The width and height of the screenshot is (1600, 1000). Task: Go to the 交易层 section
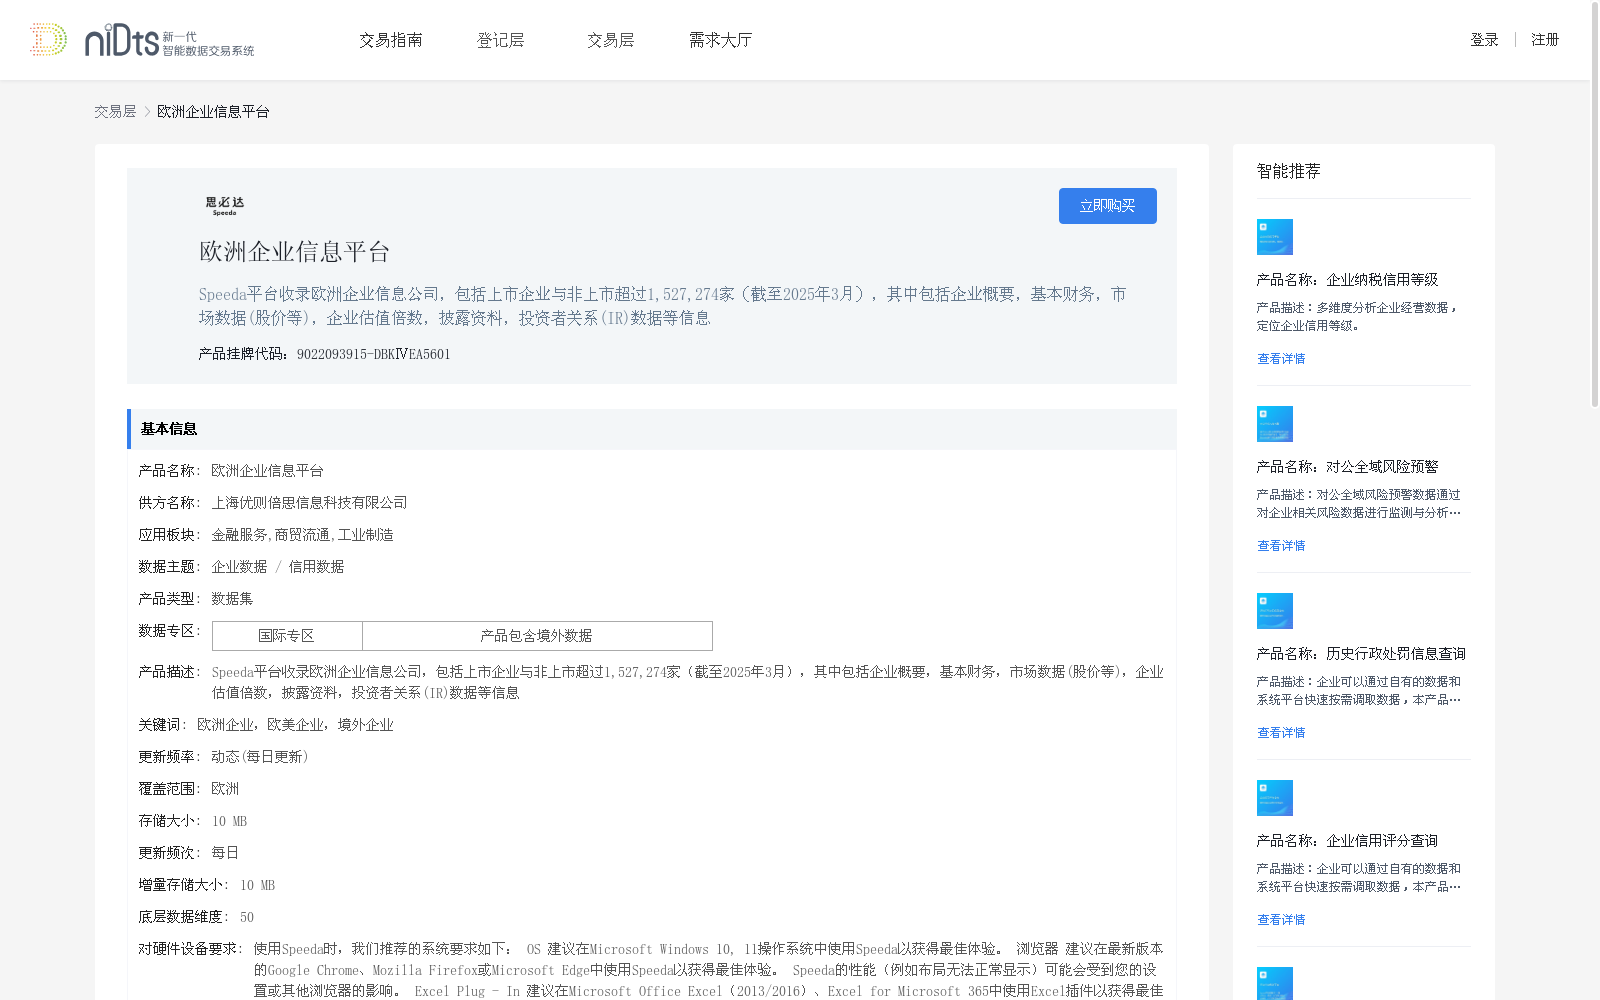(611, 40)
